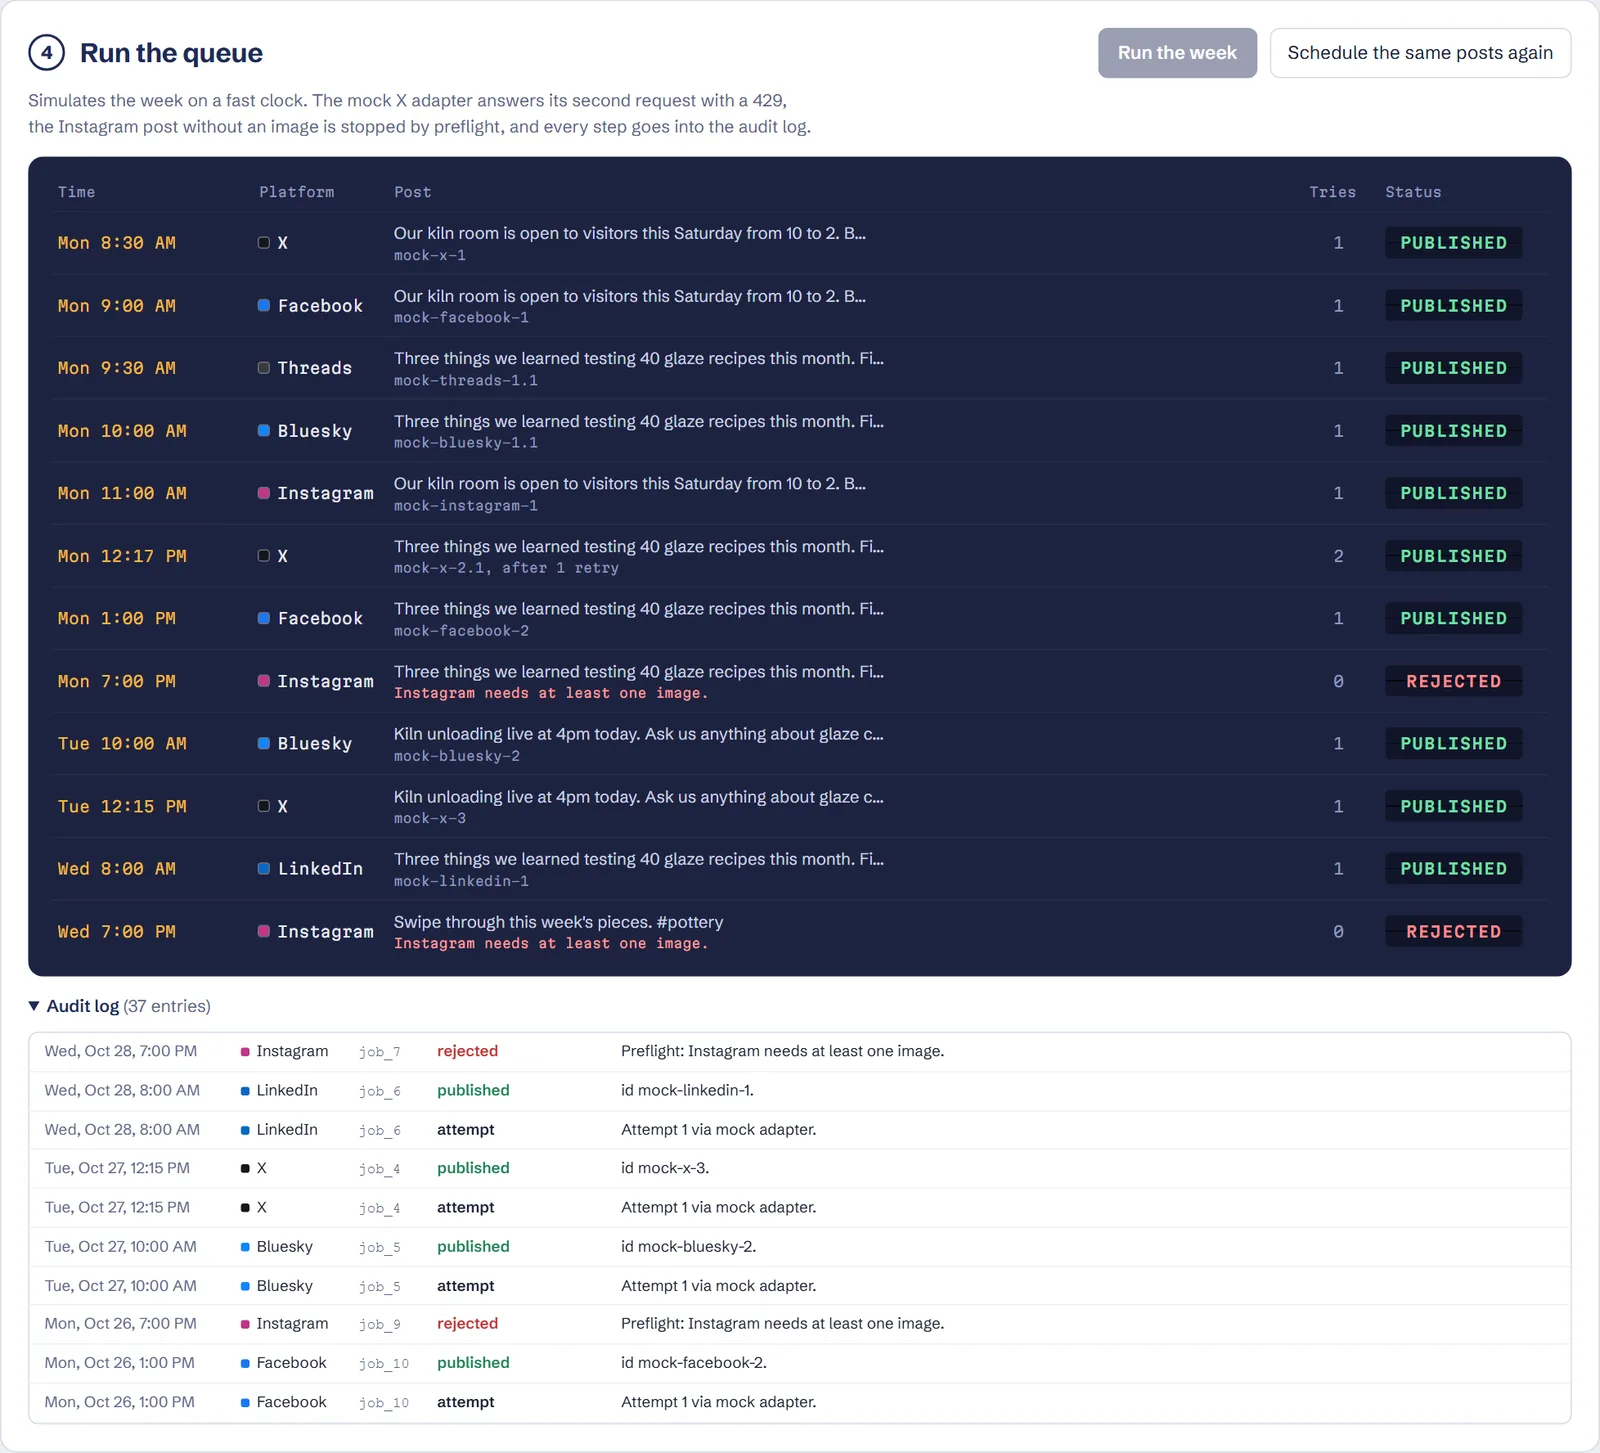The image size is (1600, 1453).
Task: Click the Facebook dot in Mon 9:00 AM row
Action: (x=264, y=306)
